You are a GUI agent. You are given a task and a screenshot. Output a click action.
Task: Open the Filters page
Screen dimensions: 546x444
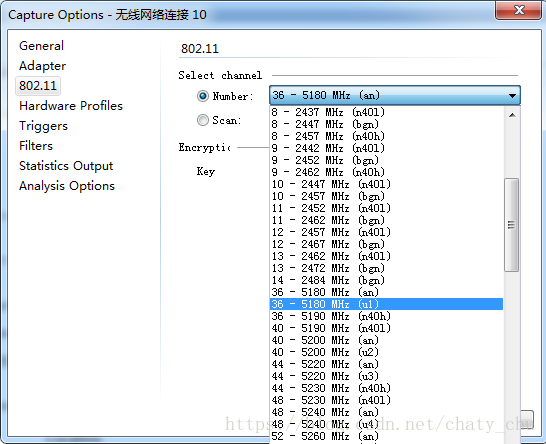tap(36, 146)
